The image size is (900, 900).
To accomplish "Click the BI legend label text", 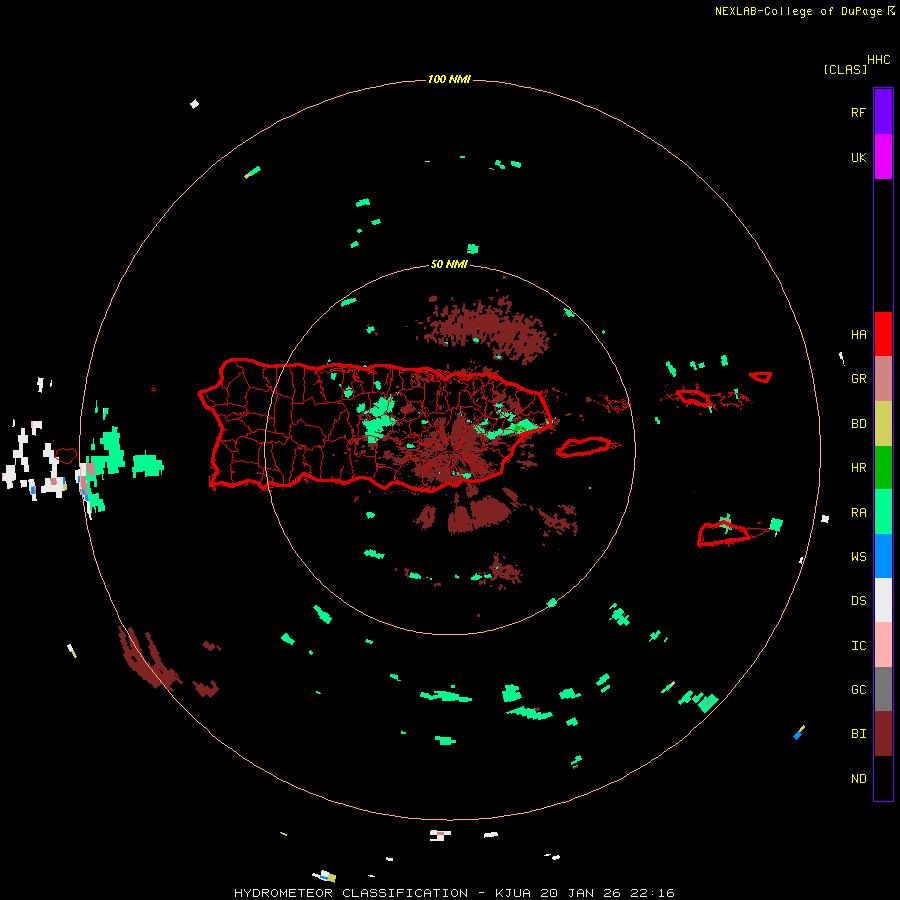I will (858, 734).
